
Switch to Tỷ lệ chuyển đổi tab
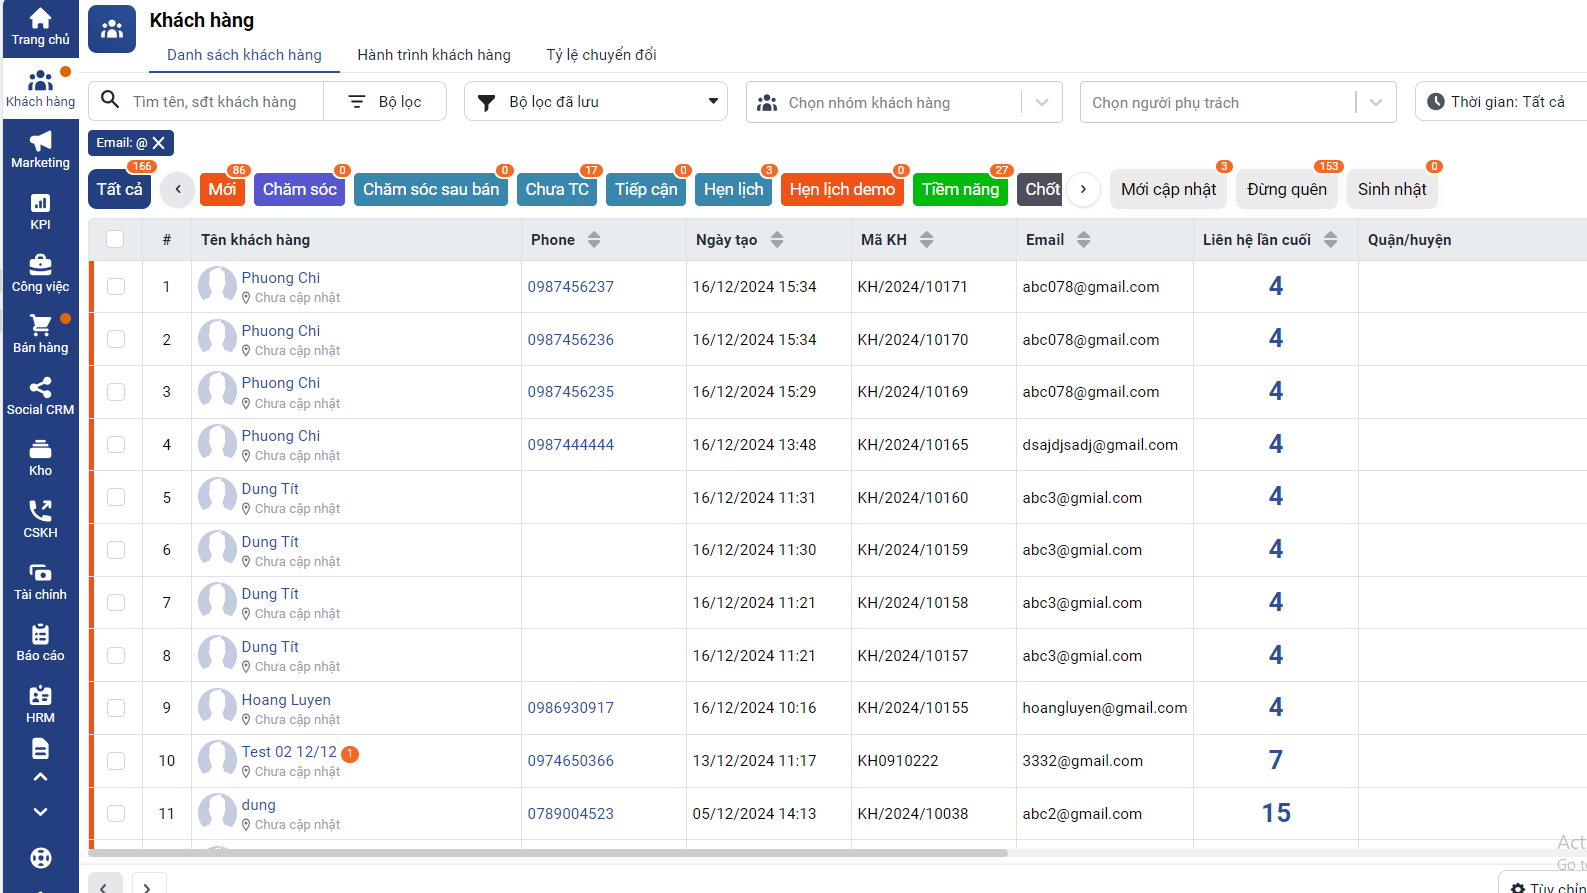pos(601,55)
